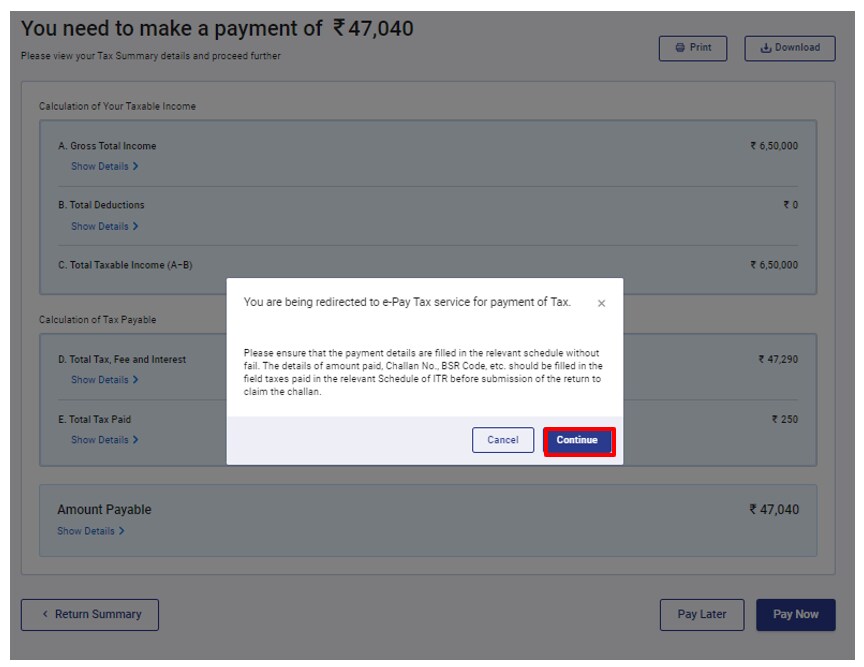Choose the Pay Later option
Image resolution: width=864 pixels, height=667 pixels.
click(x=701, y=614)
